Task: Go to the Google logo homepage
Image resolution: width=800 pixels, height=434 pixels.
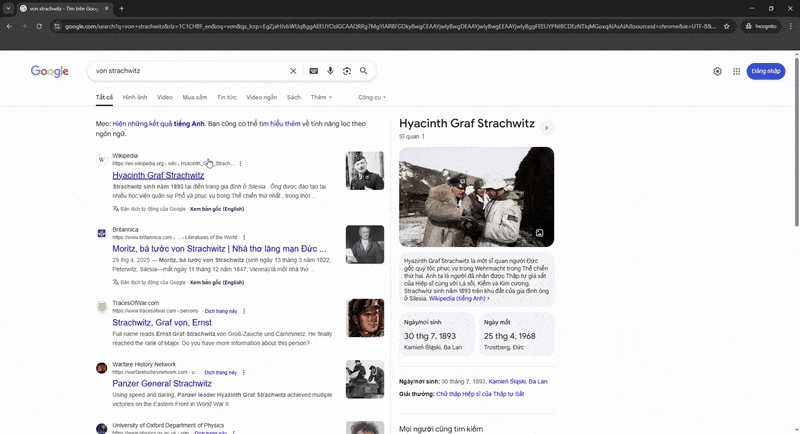Action: 49,71
